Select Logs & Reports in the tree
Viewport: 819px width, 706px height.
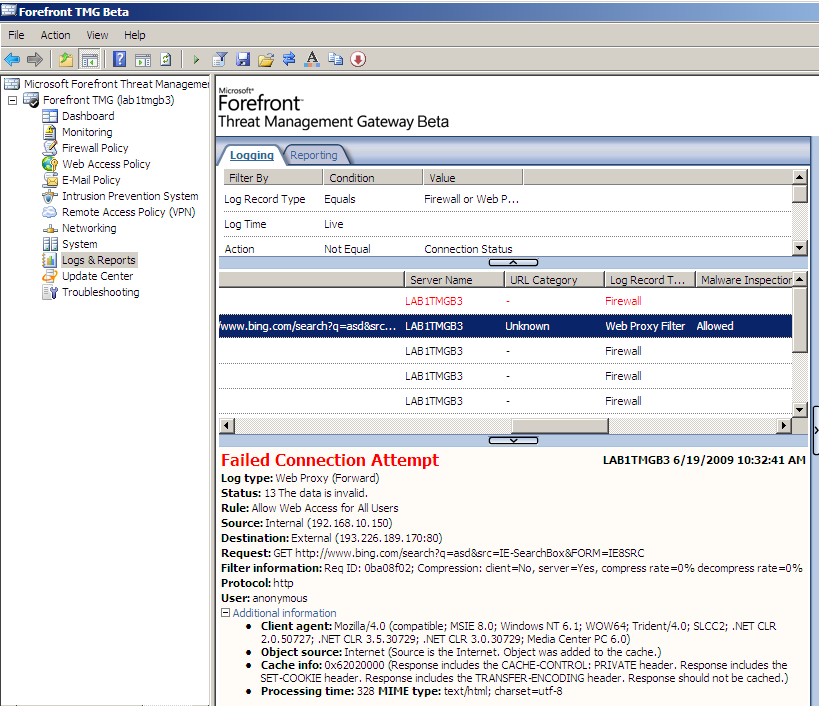coord(99,260)
